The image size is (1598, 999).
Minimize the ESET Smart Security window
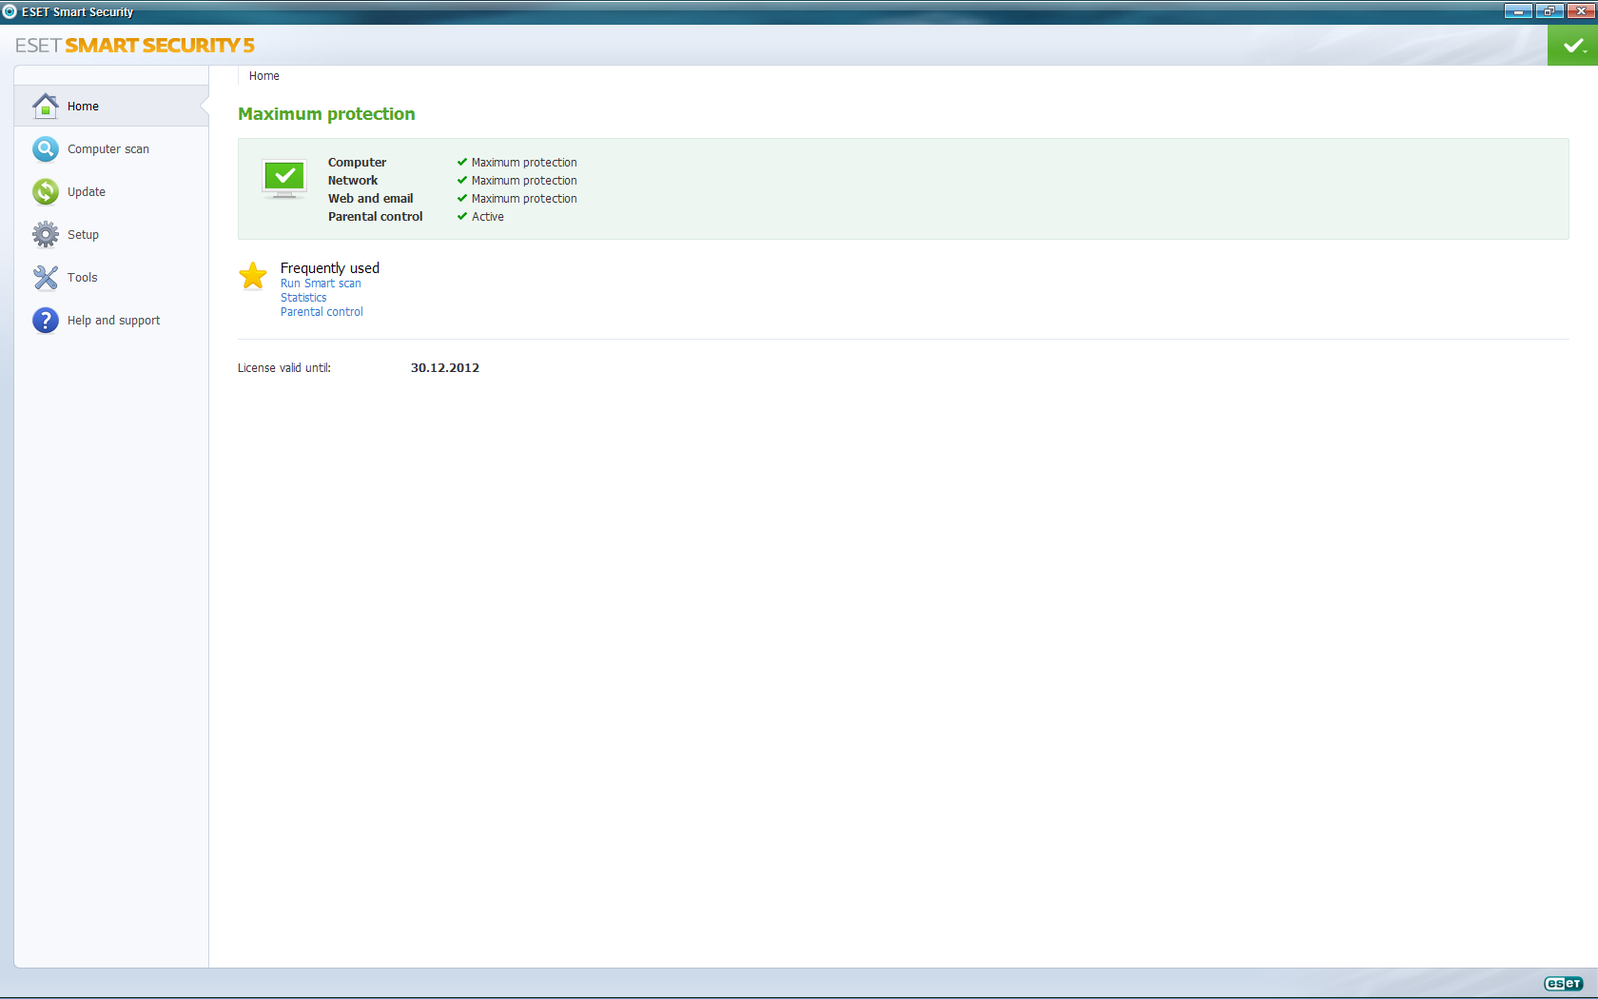[x=1517, y=11]
